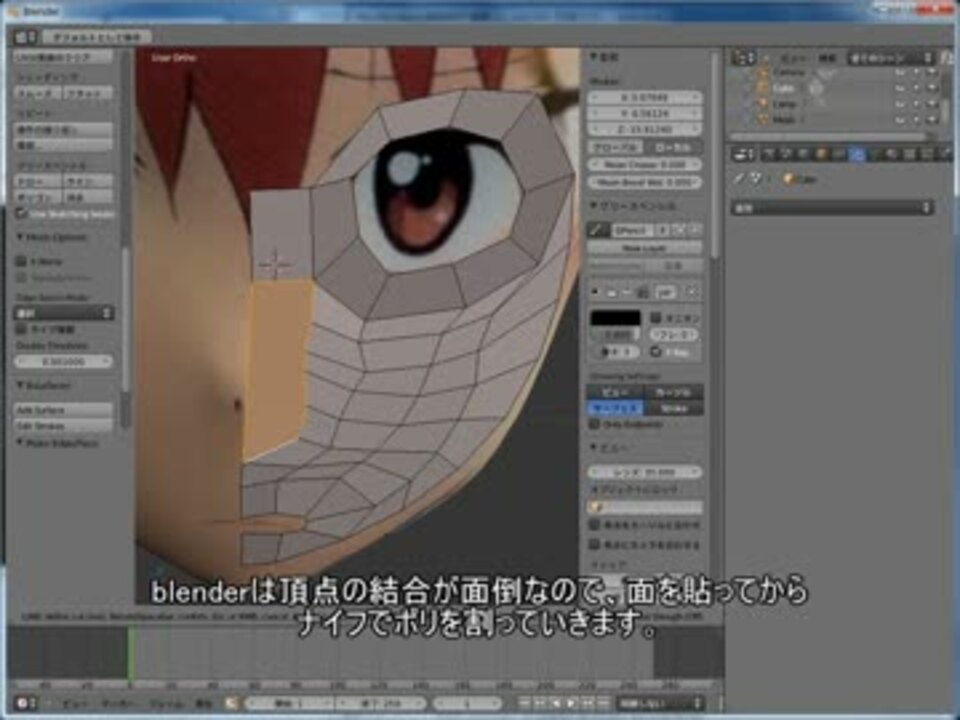This screenshot has height=720, width=960.
Task: Click New Layer button in grease pencil
Action: (x=645, y=248)
